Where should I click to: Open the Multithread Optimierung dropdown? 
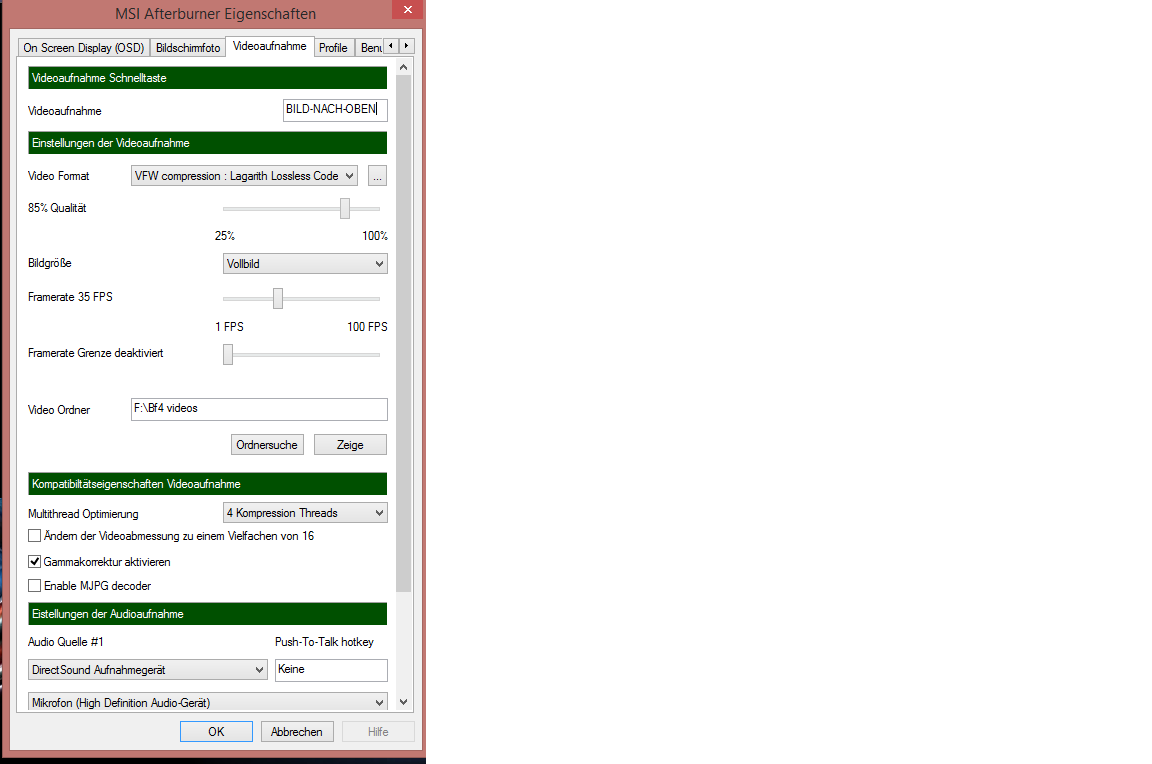pyautogui.click(x=305, y=513)
